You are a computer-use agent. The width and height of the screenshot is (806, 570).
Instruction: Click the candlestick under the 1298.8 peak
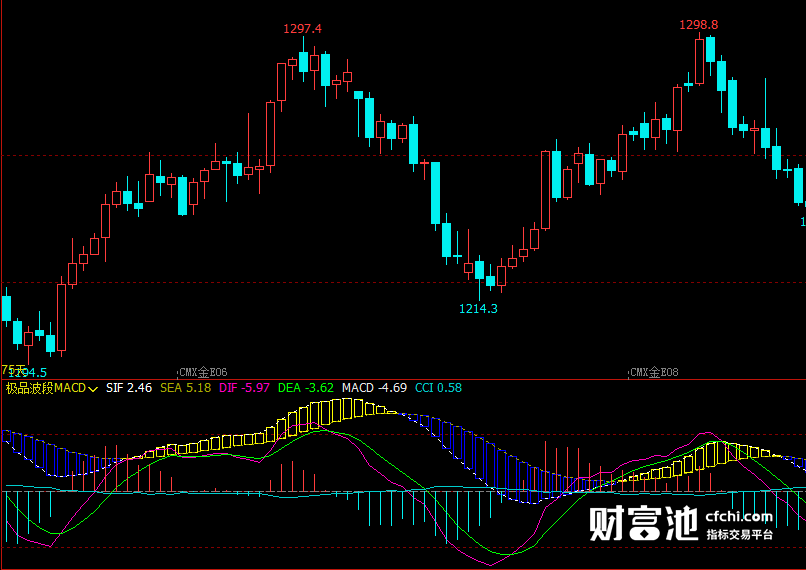[699, 61]
